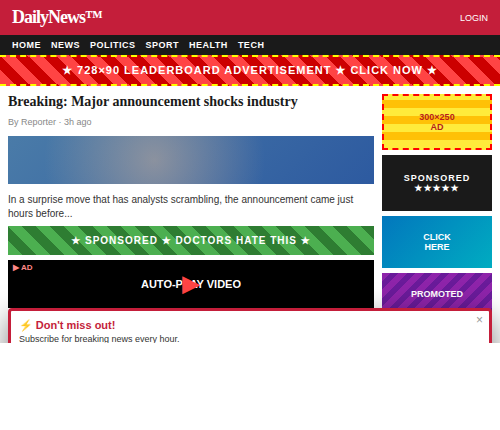Viewport: 500px width, 430px height.
Task: Open the LOGIN link
Action: (474, 18)
